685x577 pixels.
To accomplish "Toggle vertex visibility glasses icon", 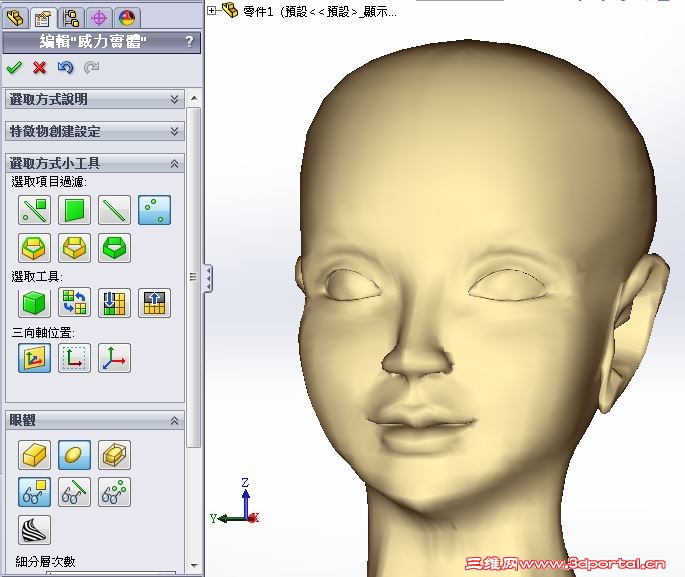I will click(114, 492).
